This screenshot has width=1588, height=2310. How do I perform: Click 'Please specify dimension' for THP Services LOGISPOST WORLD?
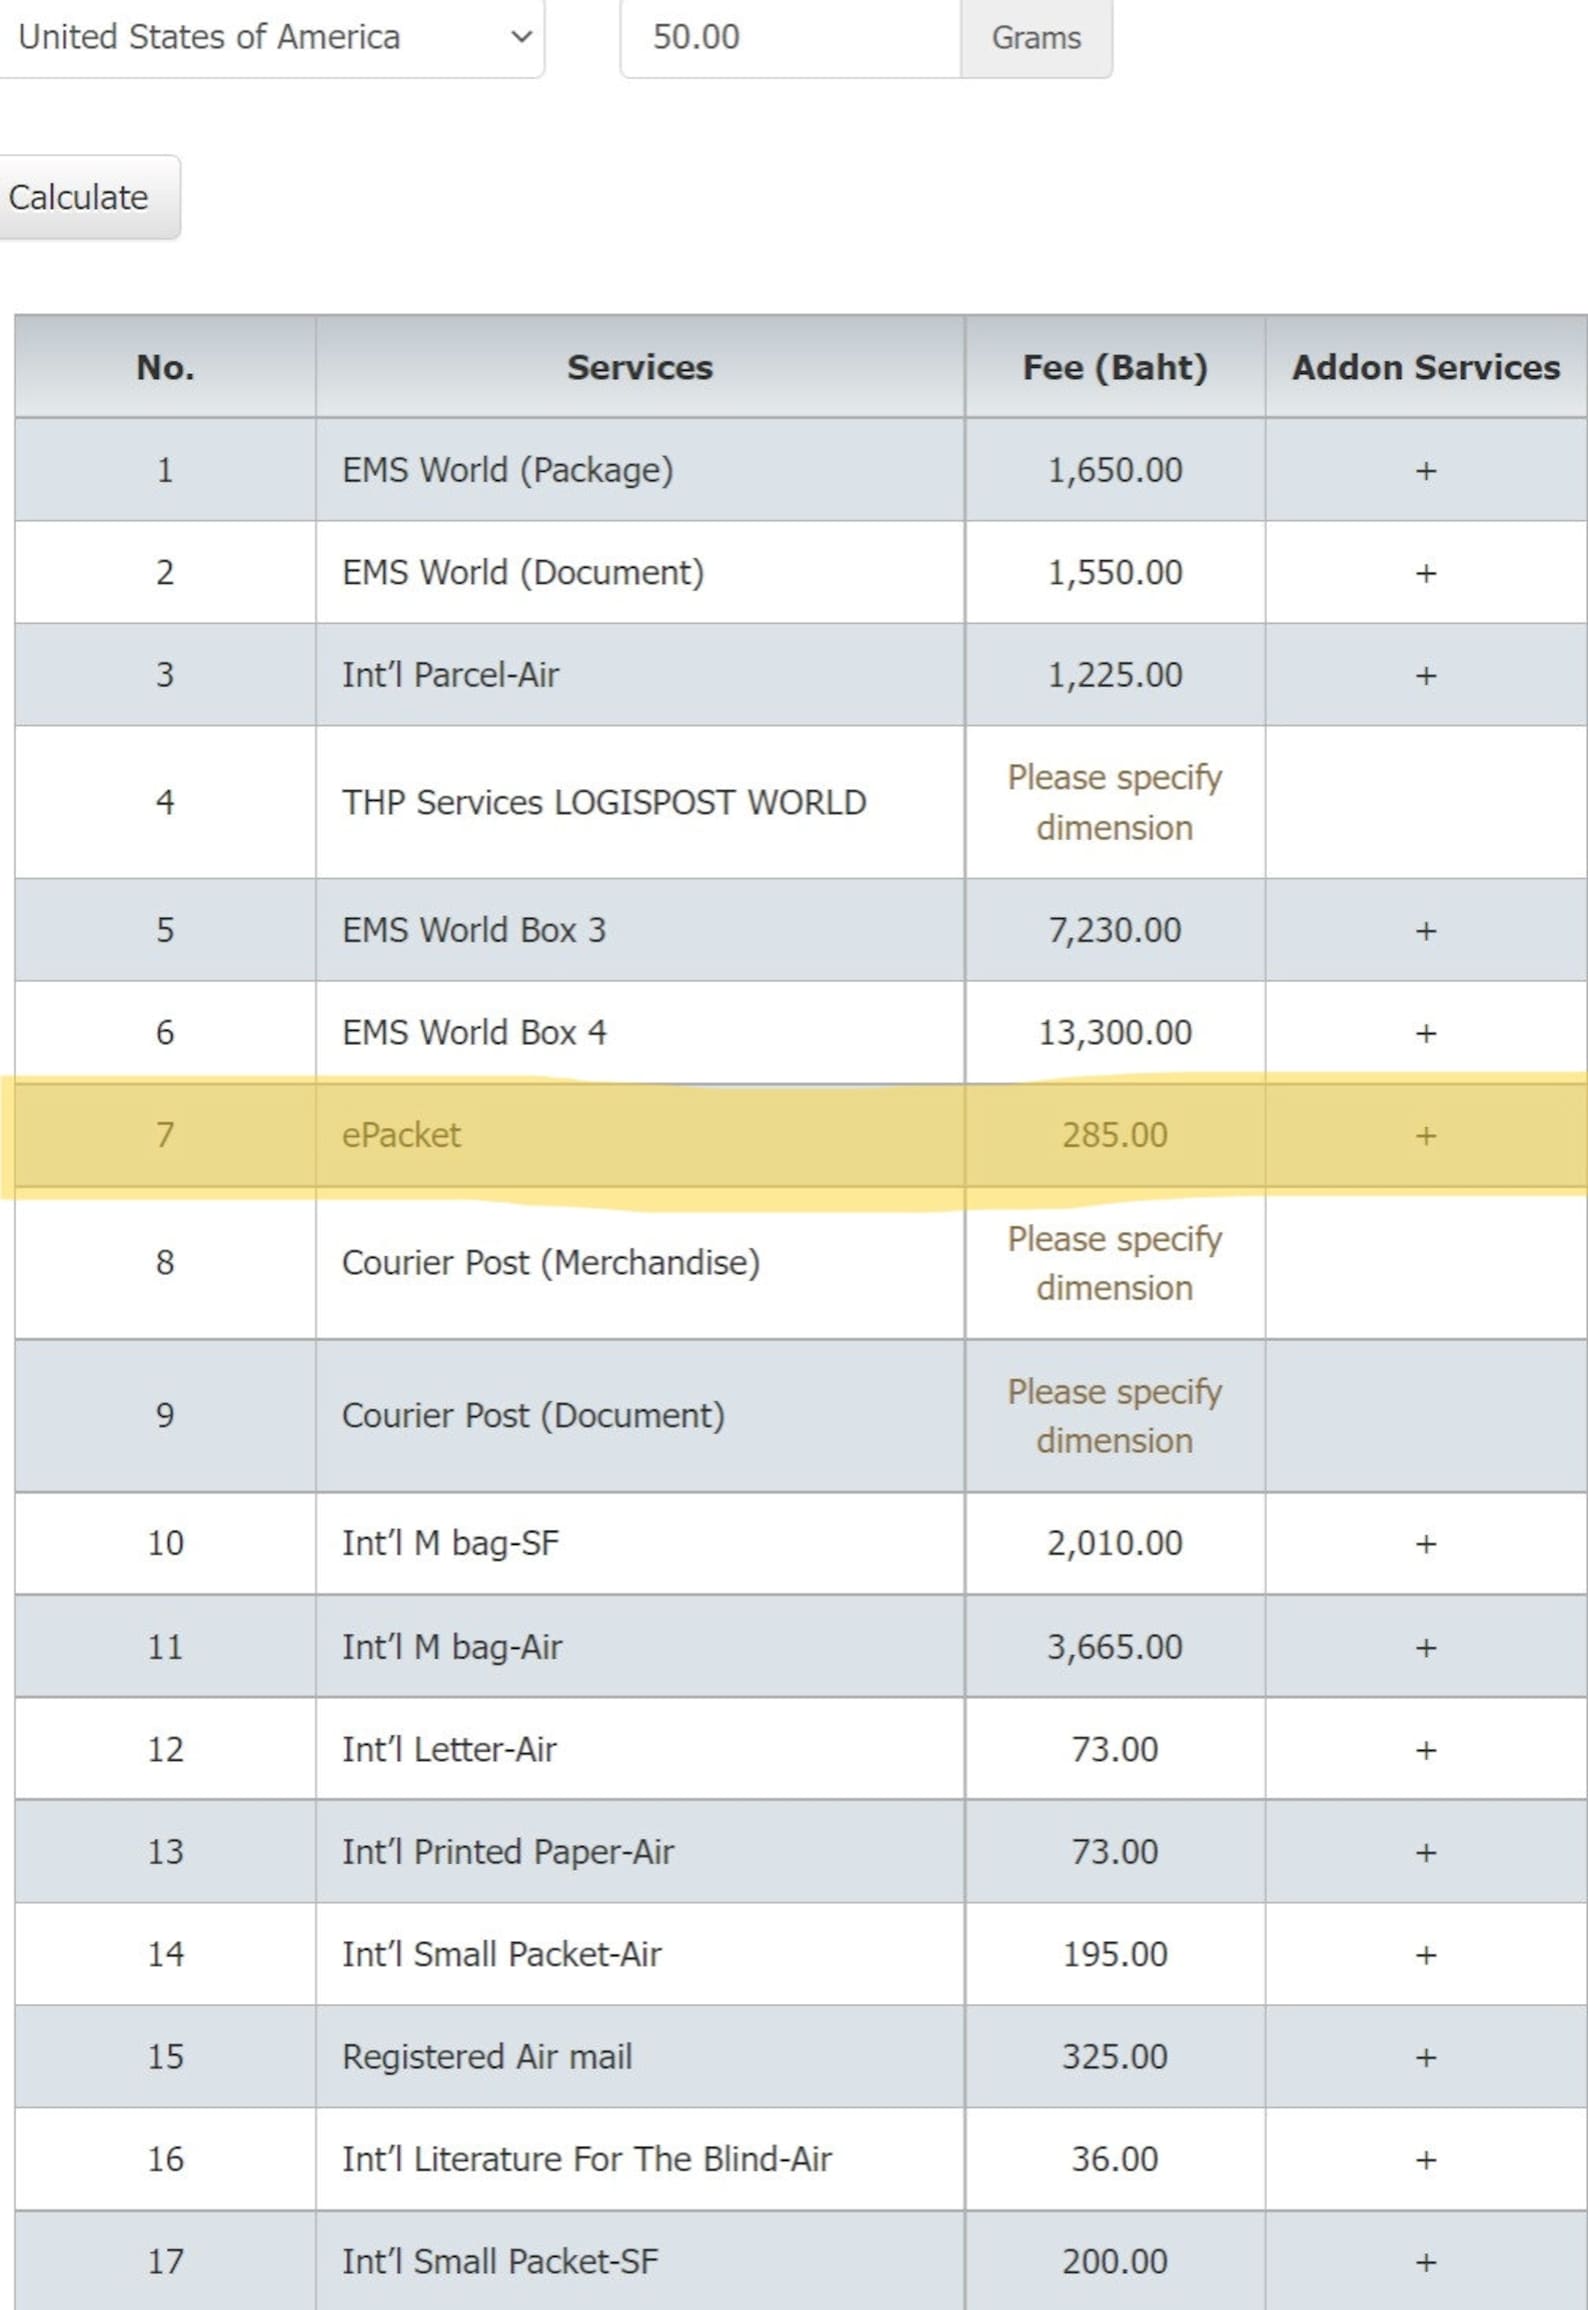(x=1115, y=802)
